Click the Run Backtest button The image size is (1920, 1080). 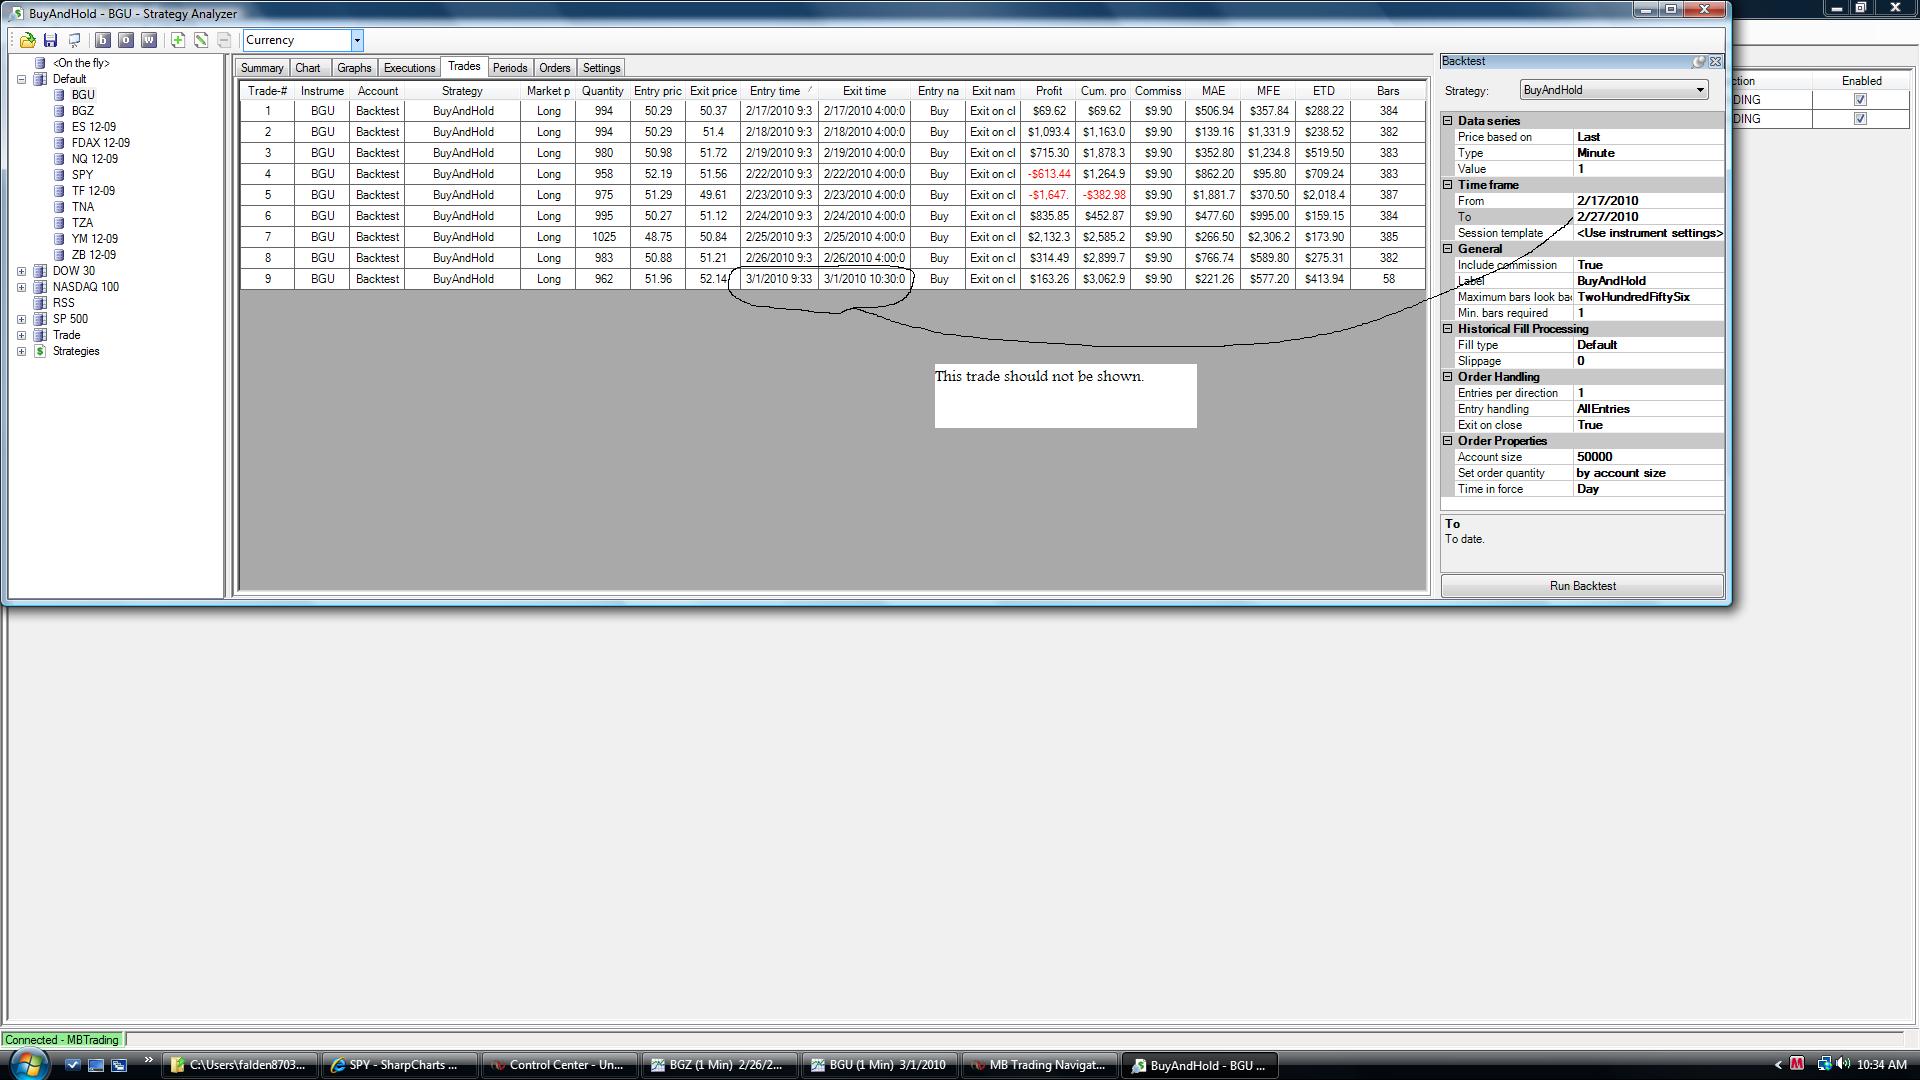pos(1582,586)
